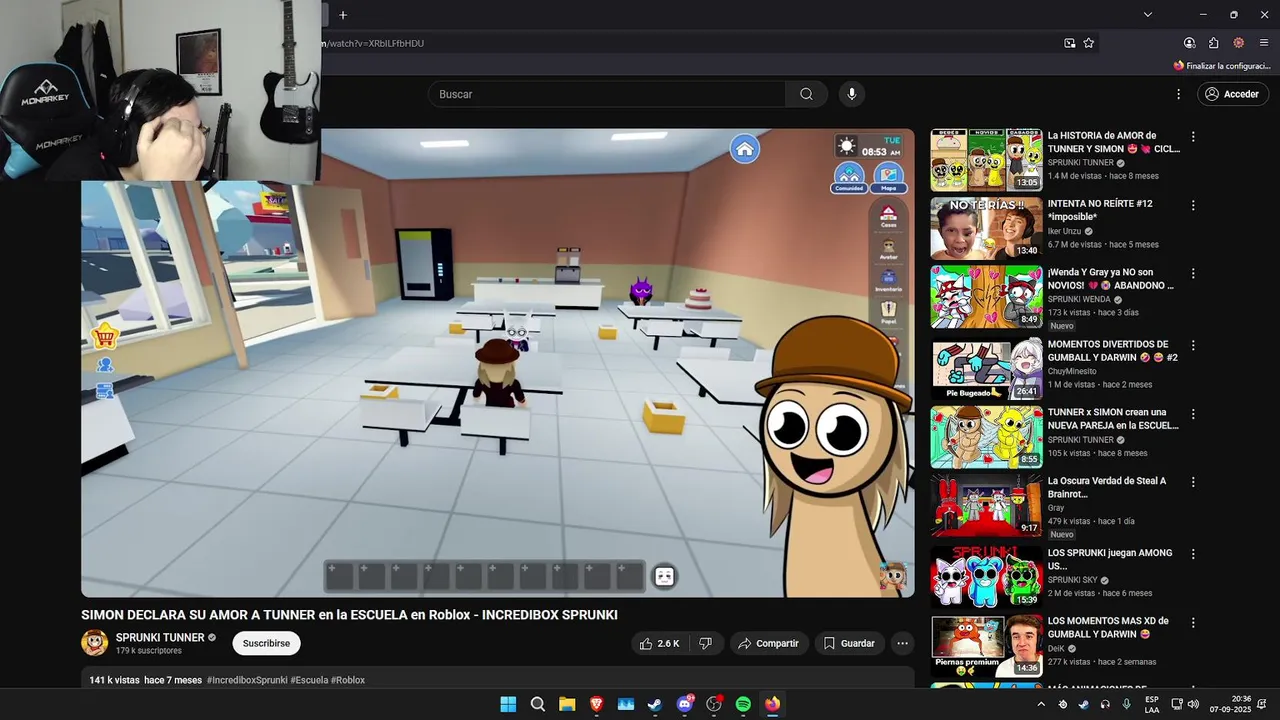Screen dimensions: 1280x720
Task: Open the Firefox hamburger application menu
Action: point(1263,43)
